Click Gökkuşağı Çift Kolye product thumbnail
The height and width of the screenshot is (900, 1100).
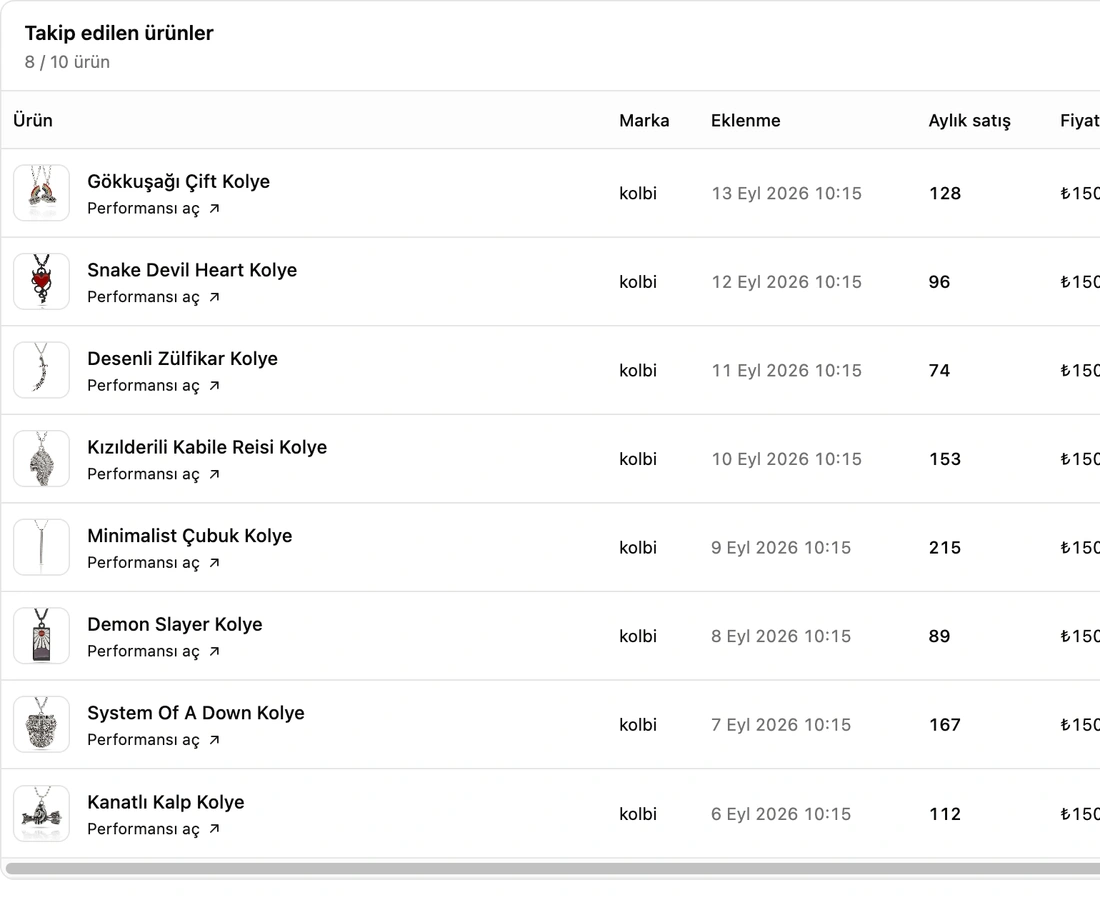tap(41, 193)
